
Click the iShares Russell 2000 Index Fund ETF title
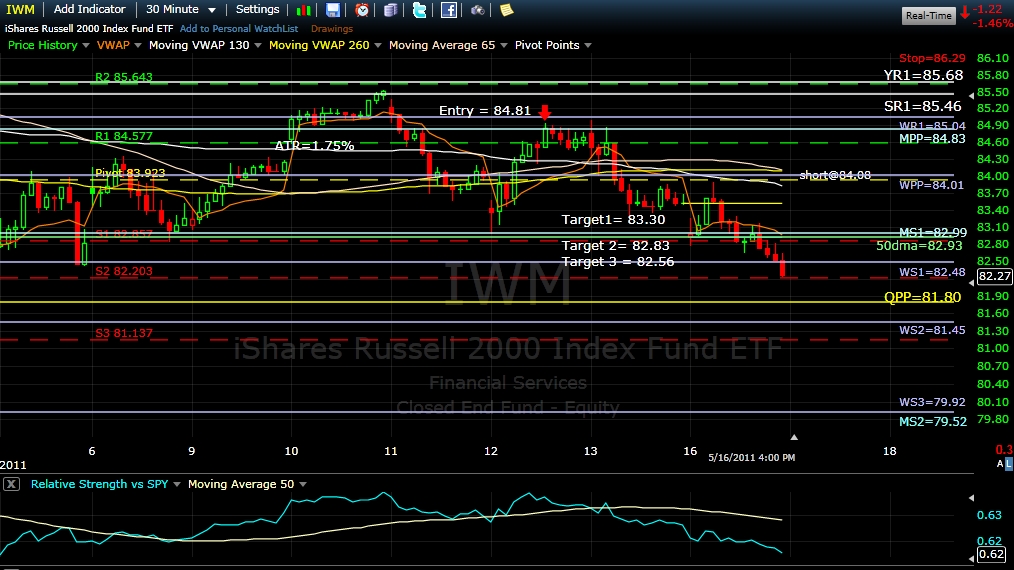coord(89,28)
